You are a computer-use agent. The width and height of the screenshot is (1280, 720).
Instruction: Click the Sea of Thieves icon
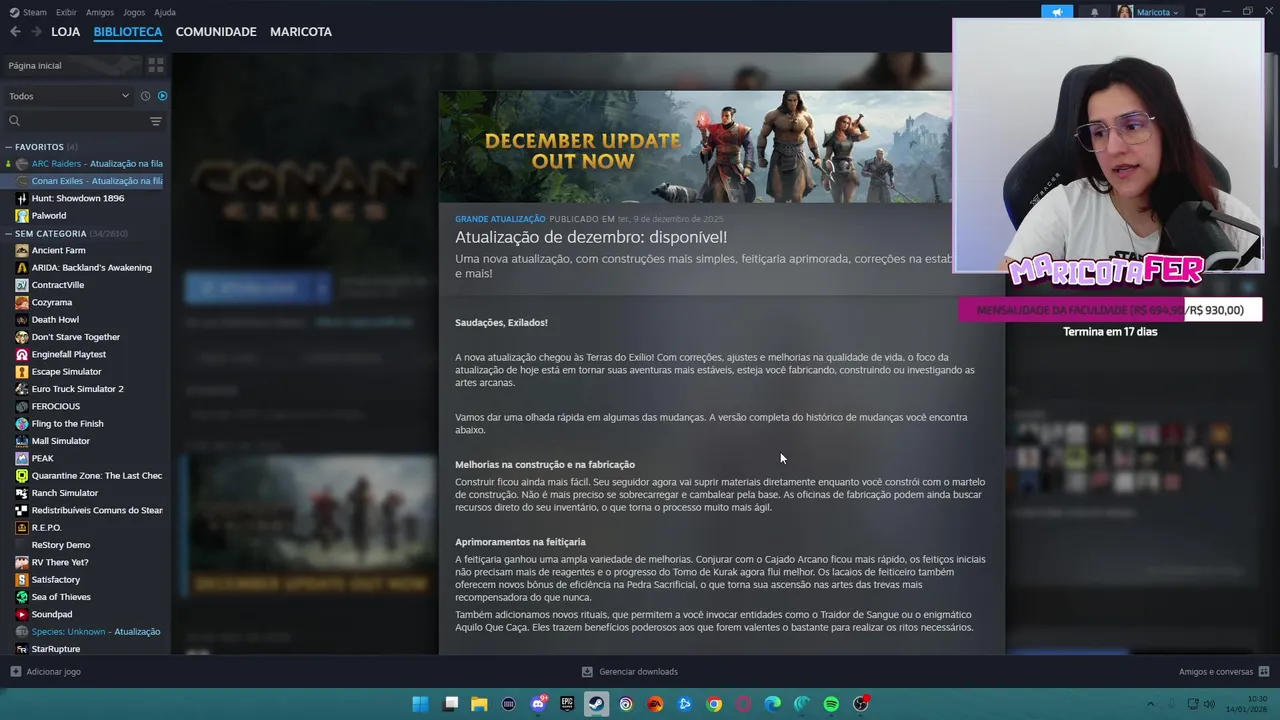22,597
